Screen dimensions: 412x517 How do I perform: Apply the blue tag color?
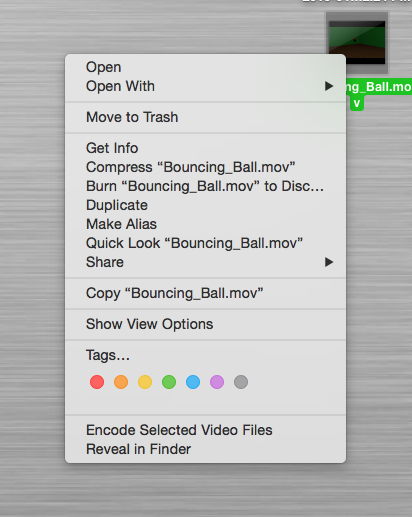pos(193,382)
